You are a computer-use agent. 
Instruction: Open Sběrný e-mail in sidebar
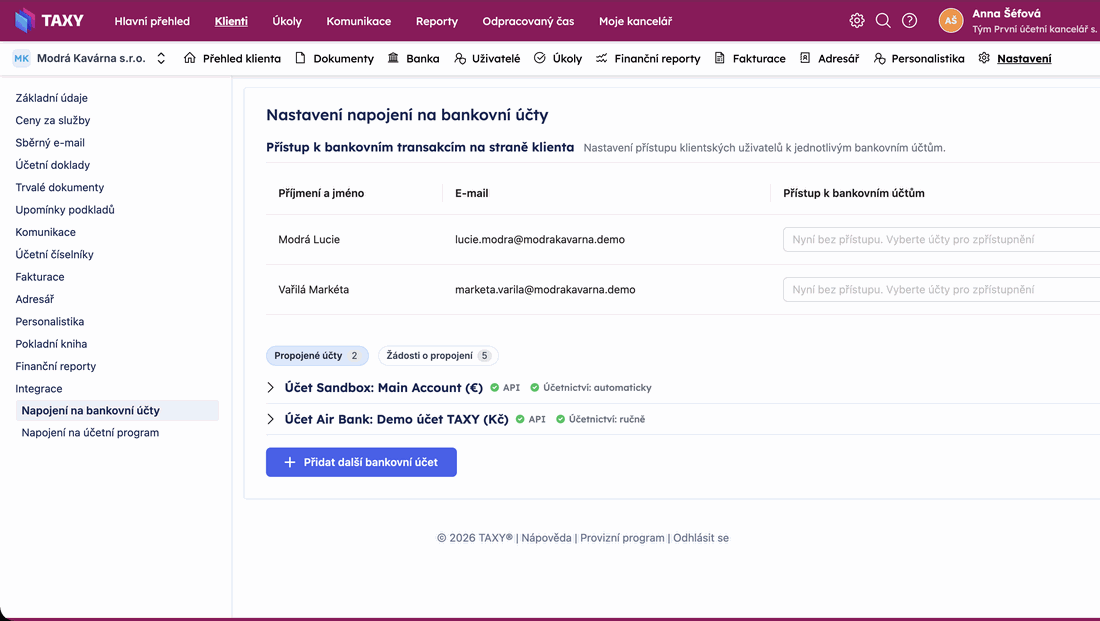click(50, 143)
